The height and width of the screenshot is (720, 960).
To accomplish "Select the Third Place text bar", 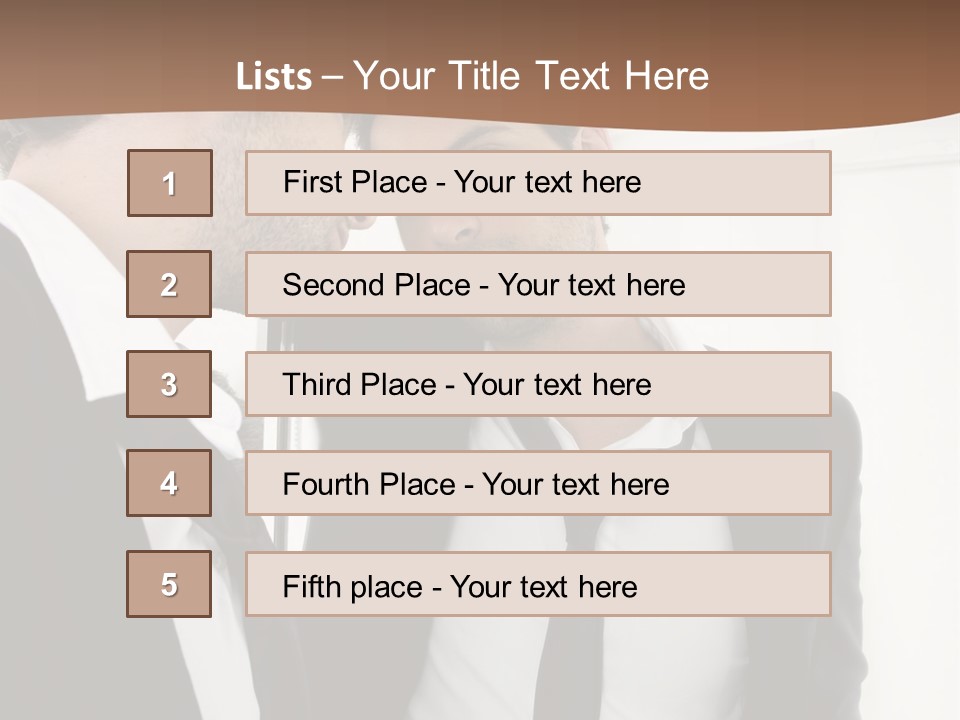I will (x=538, y=384).
